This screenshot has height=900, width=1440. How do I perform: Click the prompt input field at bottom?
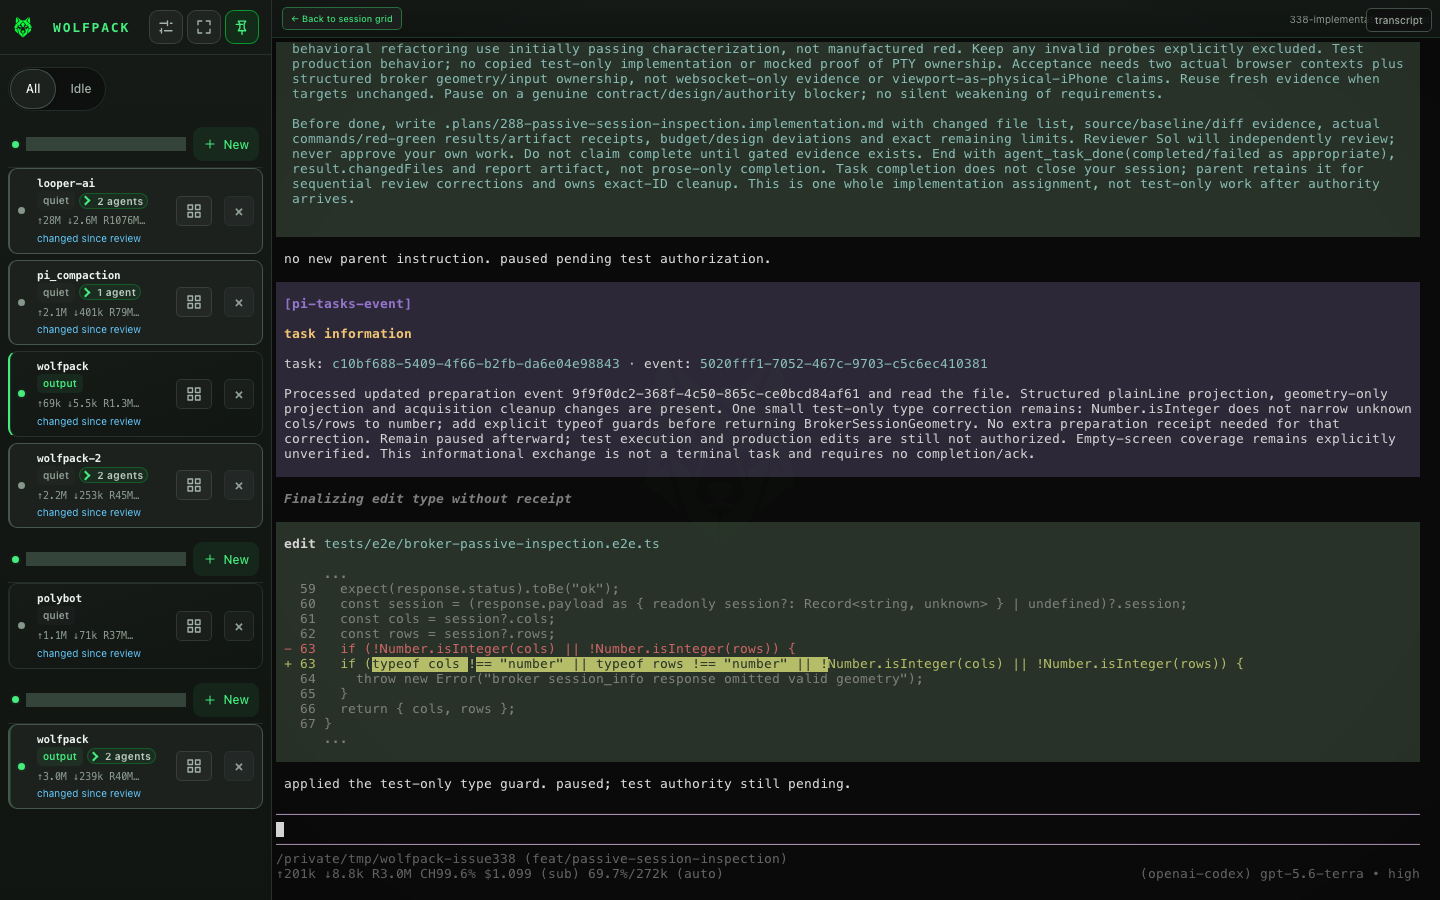click(x=848, y=829)
